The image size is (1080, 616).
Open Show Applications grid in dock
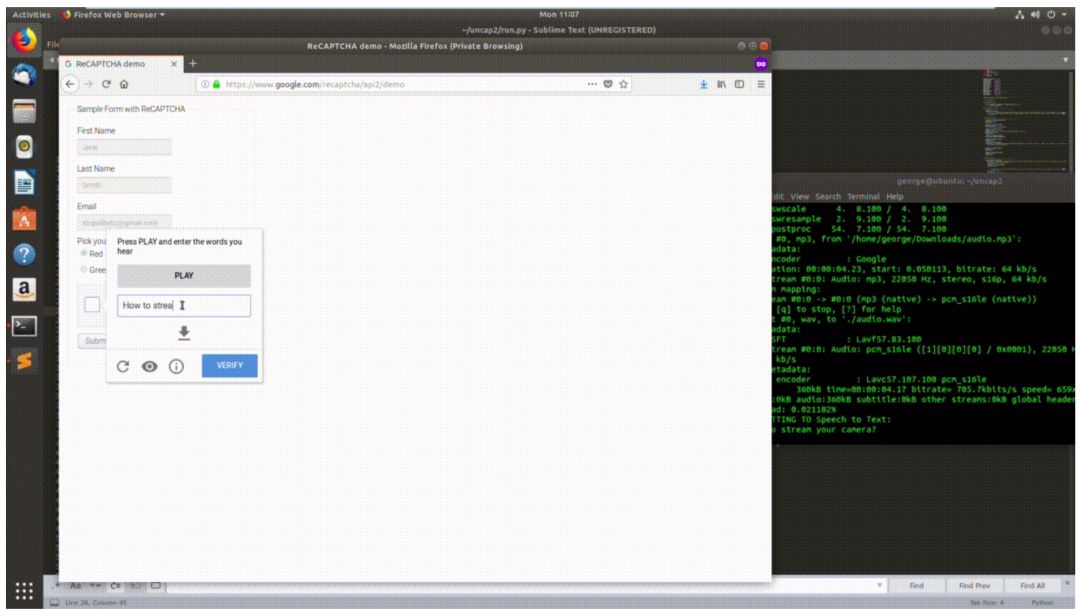click(24, 591)
